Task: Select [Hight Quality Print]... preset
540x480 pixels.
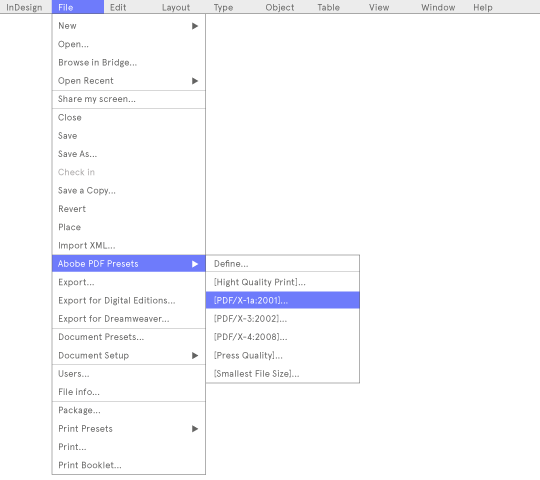Action: [x=282, y=282]
